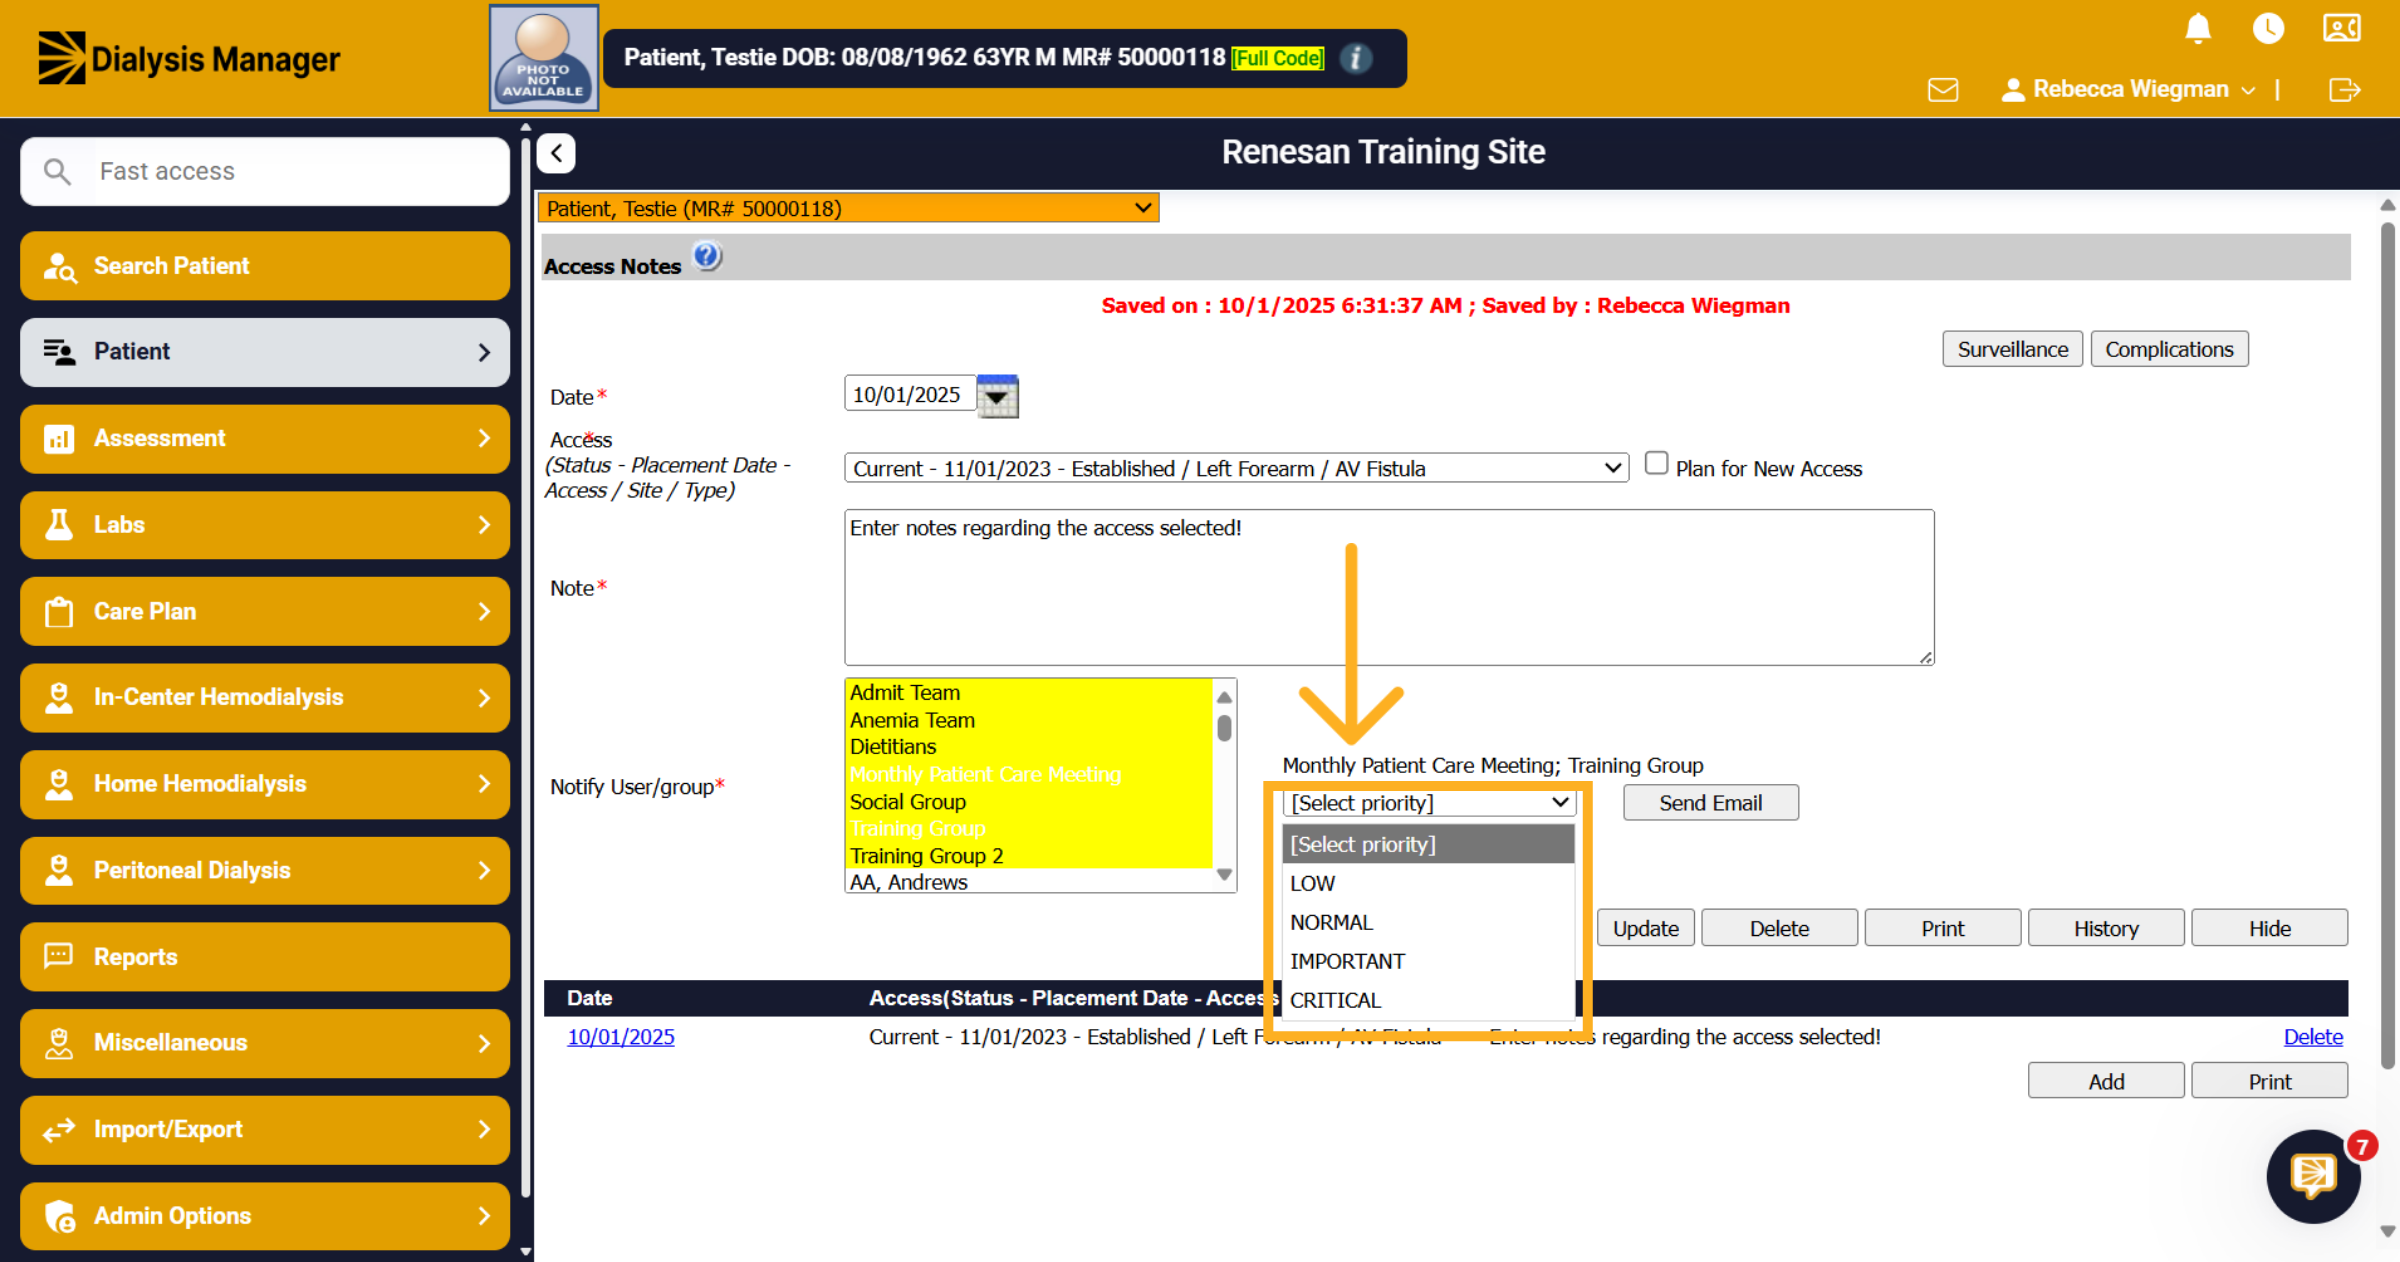Viewport: 2400px width, 1262px height.
Task: Click the logout icon
Action: (2344, 90)
